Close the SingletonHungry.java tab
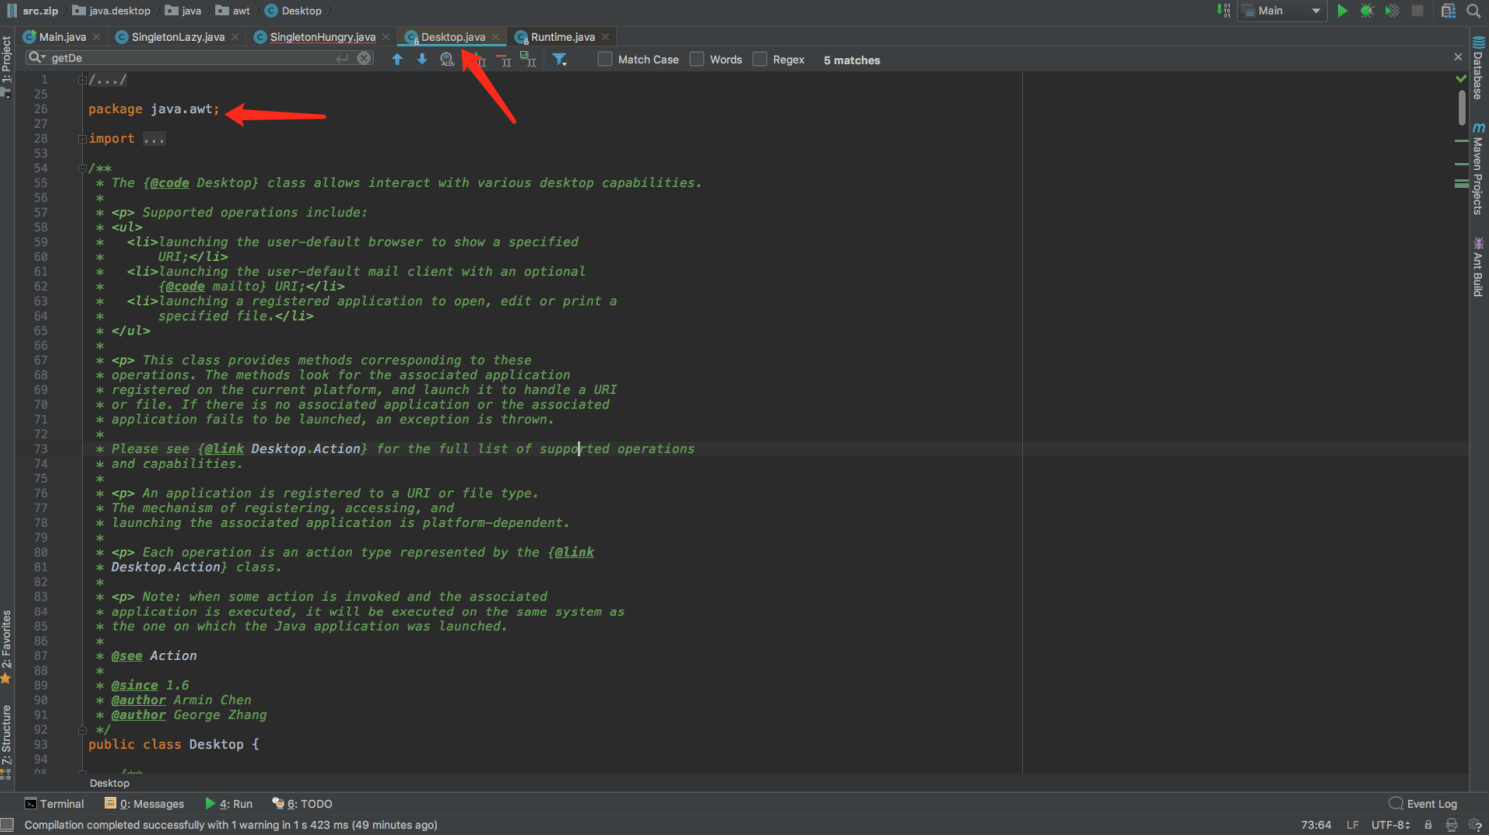This screenshot has width=1490, height=836. click(x=386, y=37)
